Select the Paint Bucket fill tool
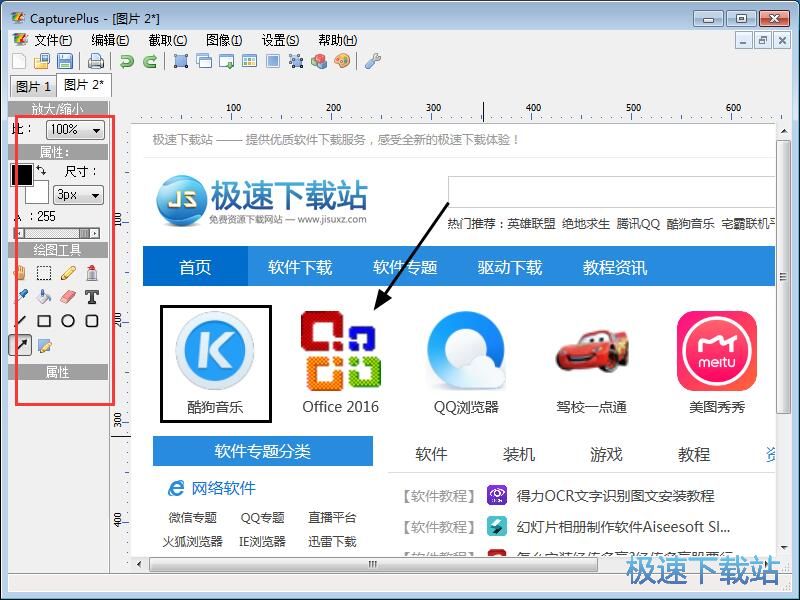The height and width of the screenshot is (600, 800). 44,297
